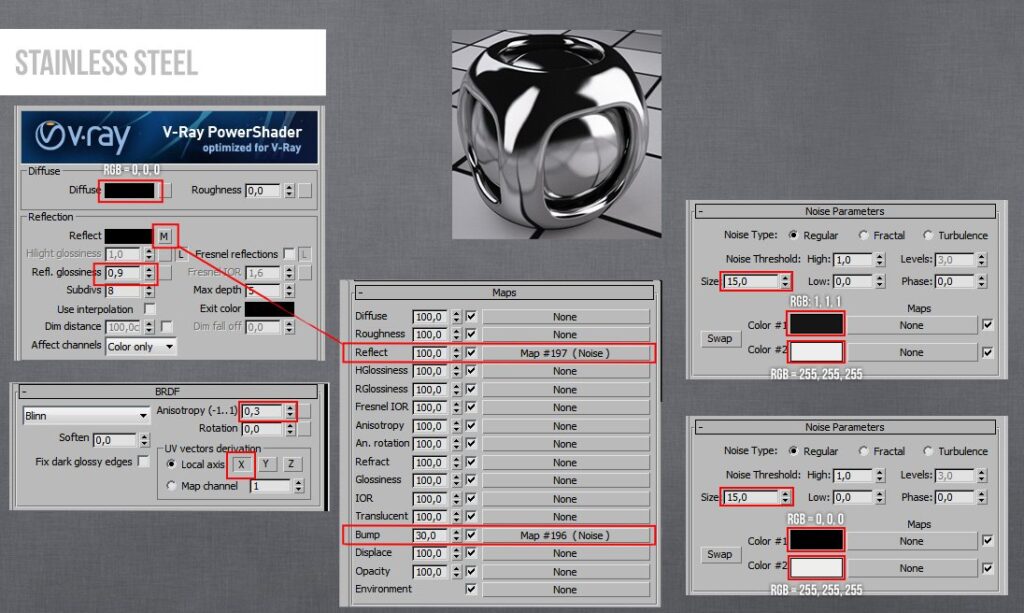Image resolution: width=1024 pixels, height=613 pixels.
Task: Collapse the BRDF rollout header
Action: click(167, 391)
